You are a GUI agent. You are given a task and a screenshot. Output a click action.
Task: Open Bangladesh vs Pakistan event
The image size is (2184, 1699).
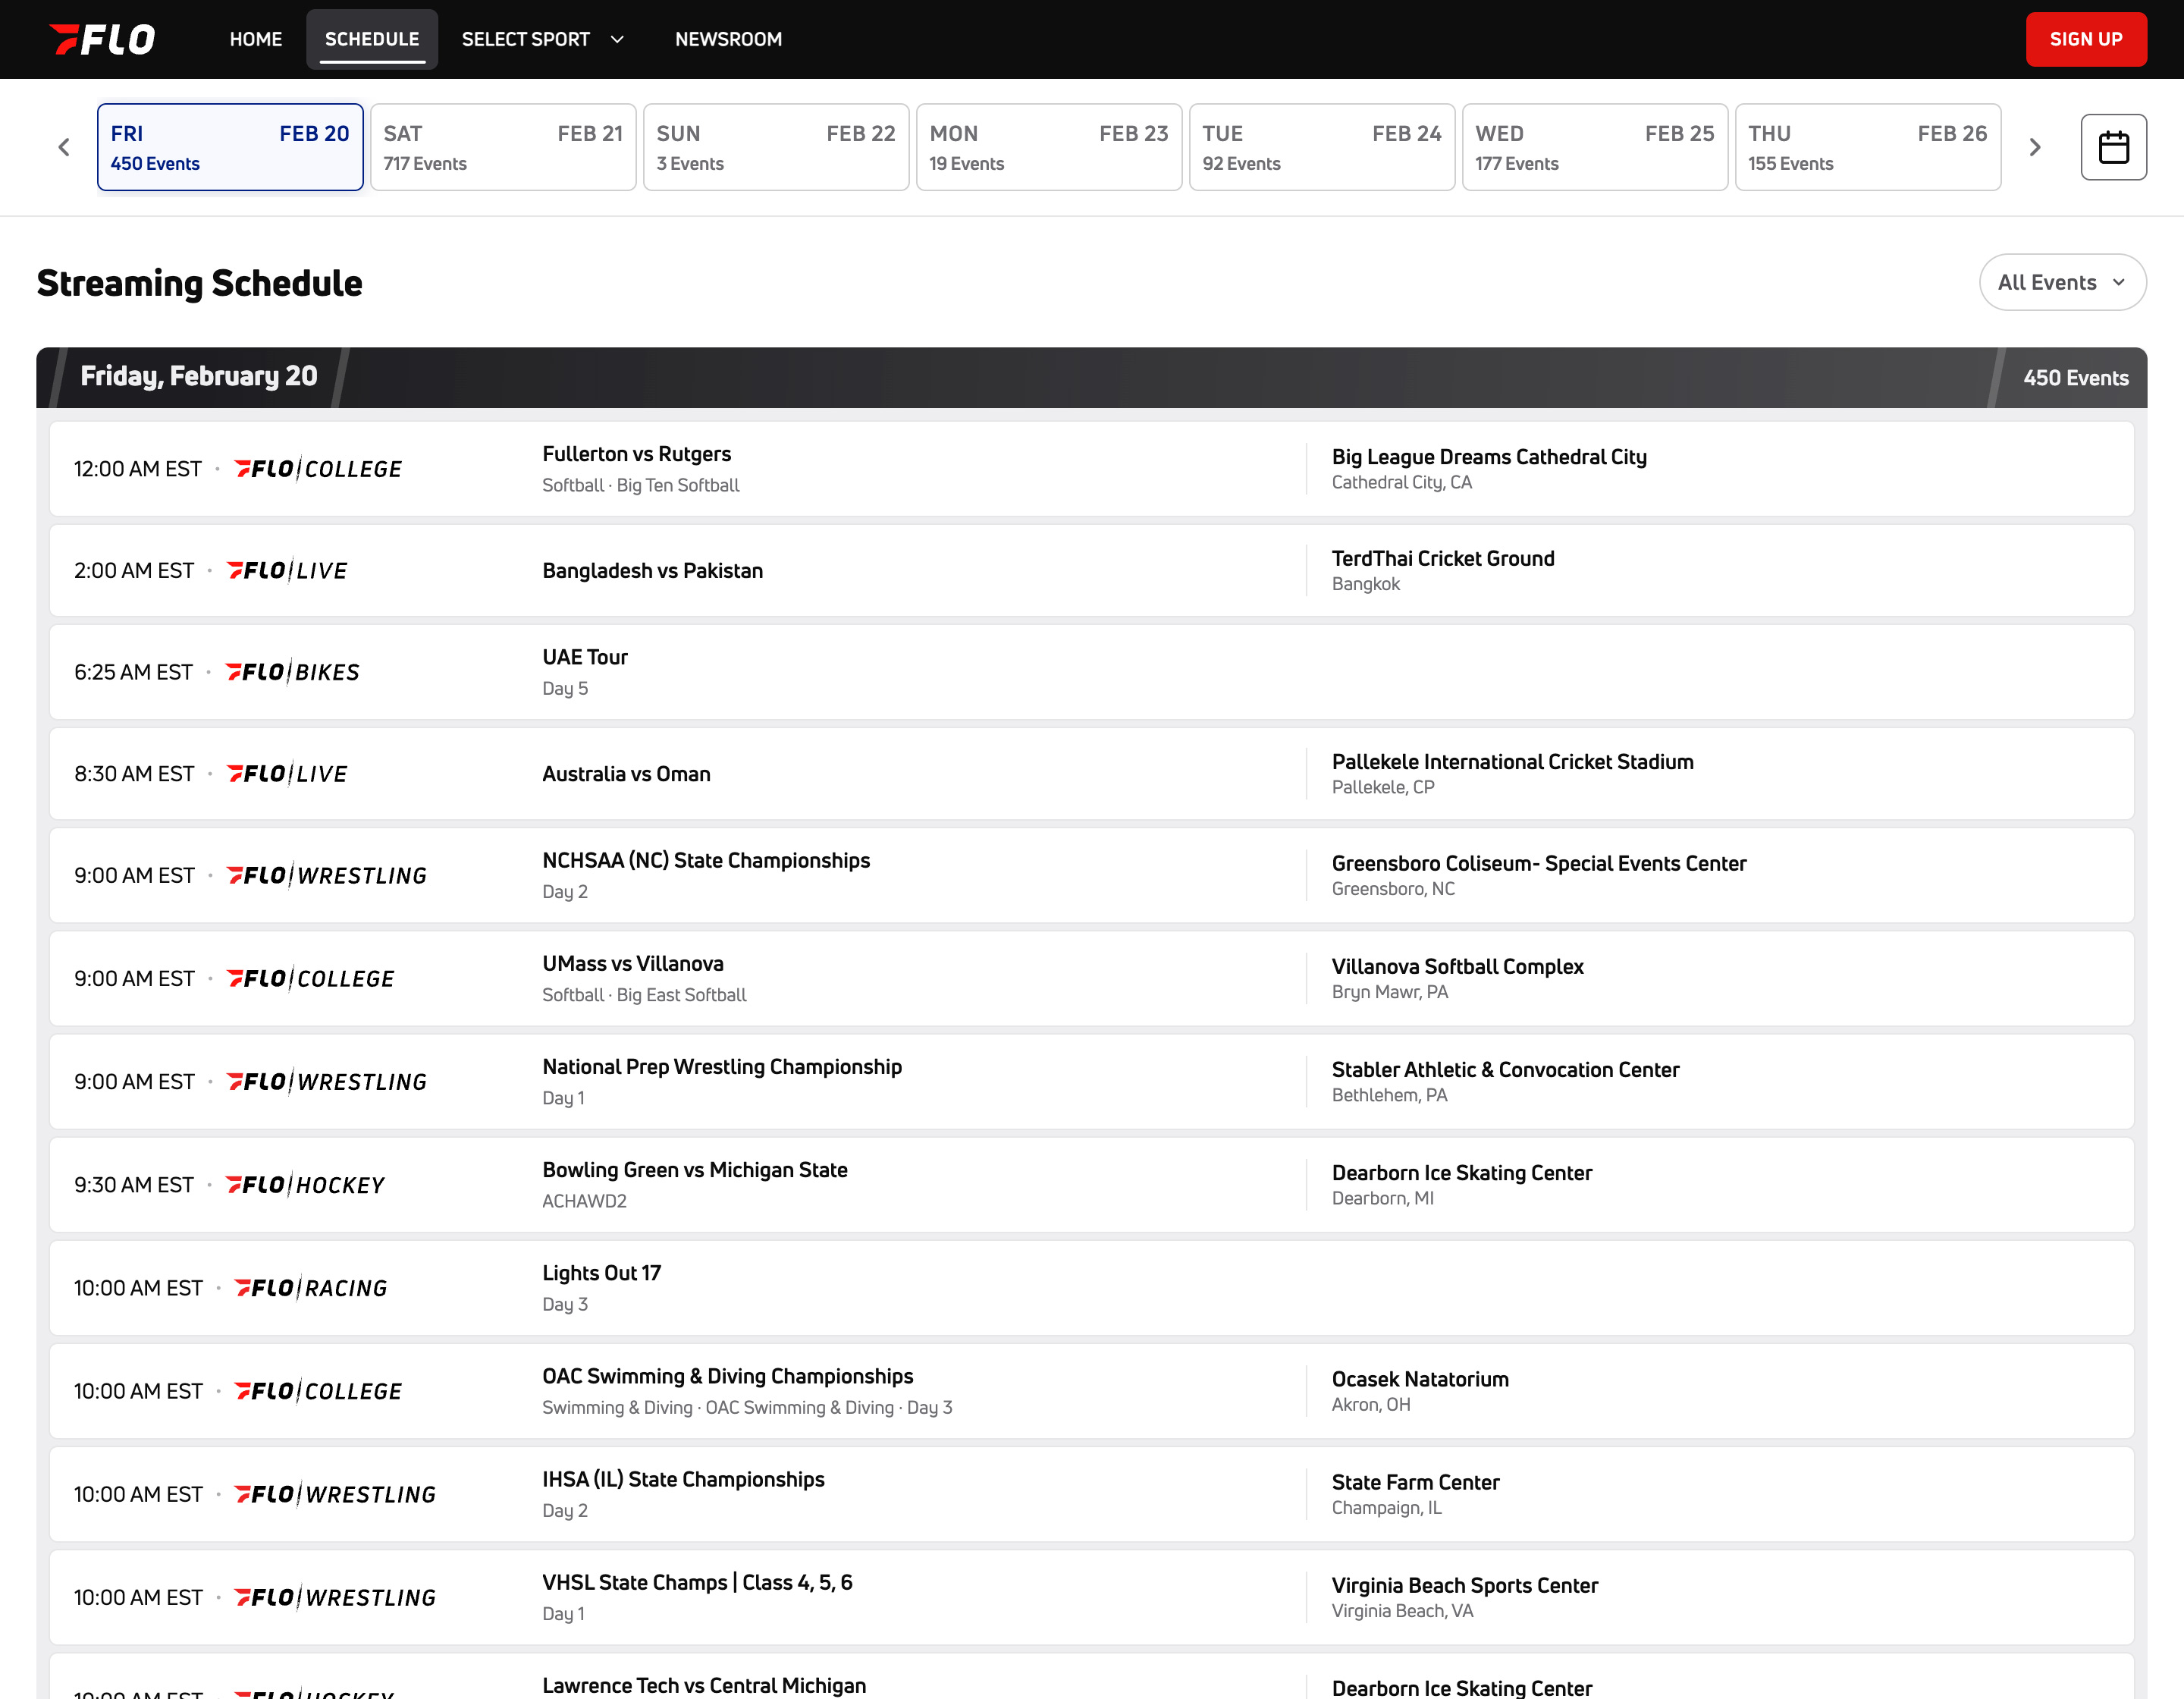[1092, 571]
